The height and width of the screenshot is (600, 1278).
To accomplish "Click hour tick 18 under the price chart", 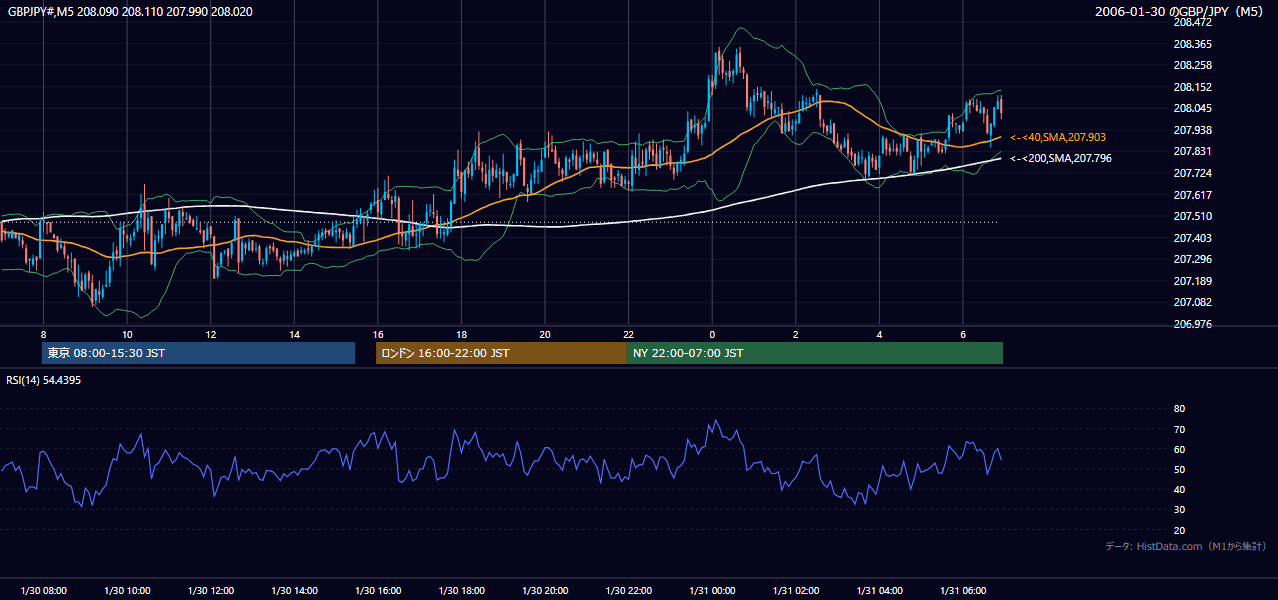I will (461, 334).
